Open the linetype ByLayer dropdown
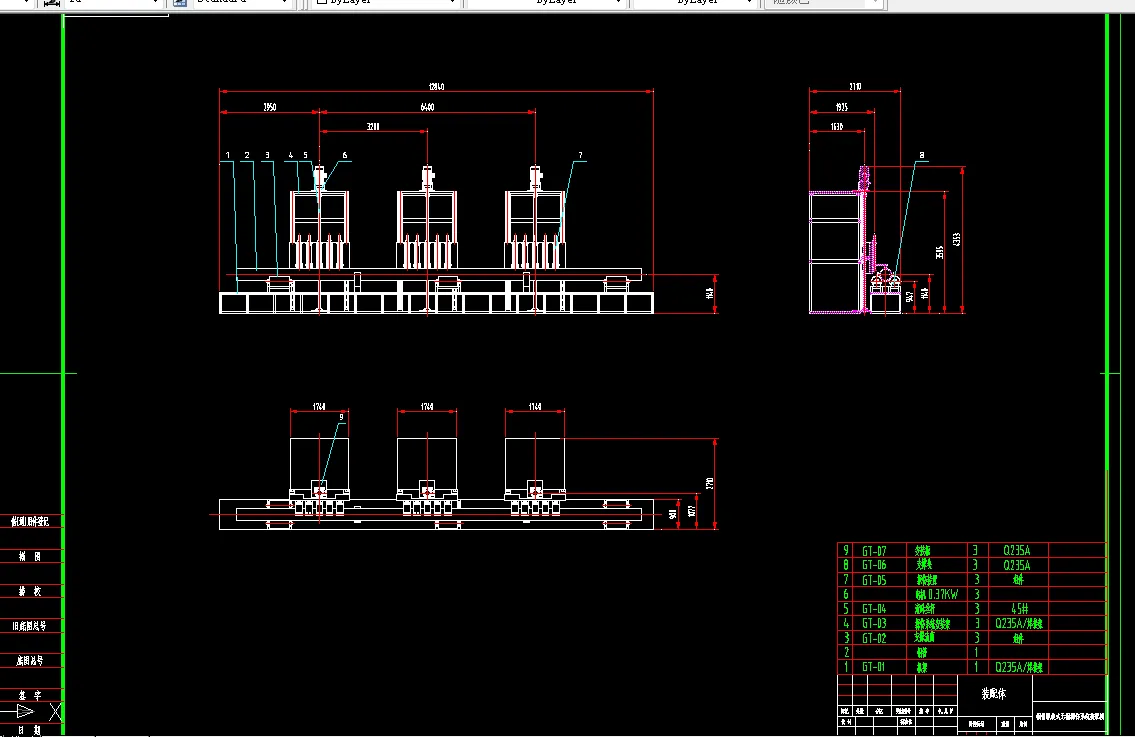1135x737 pixels. tap(547, 2)
